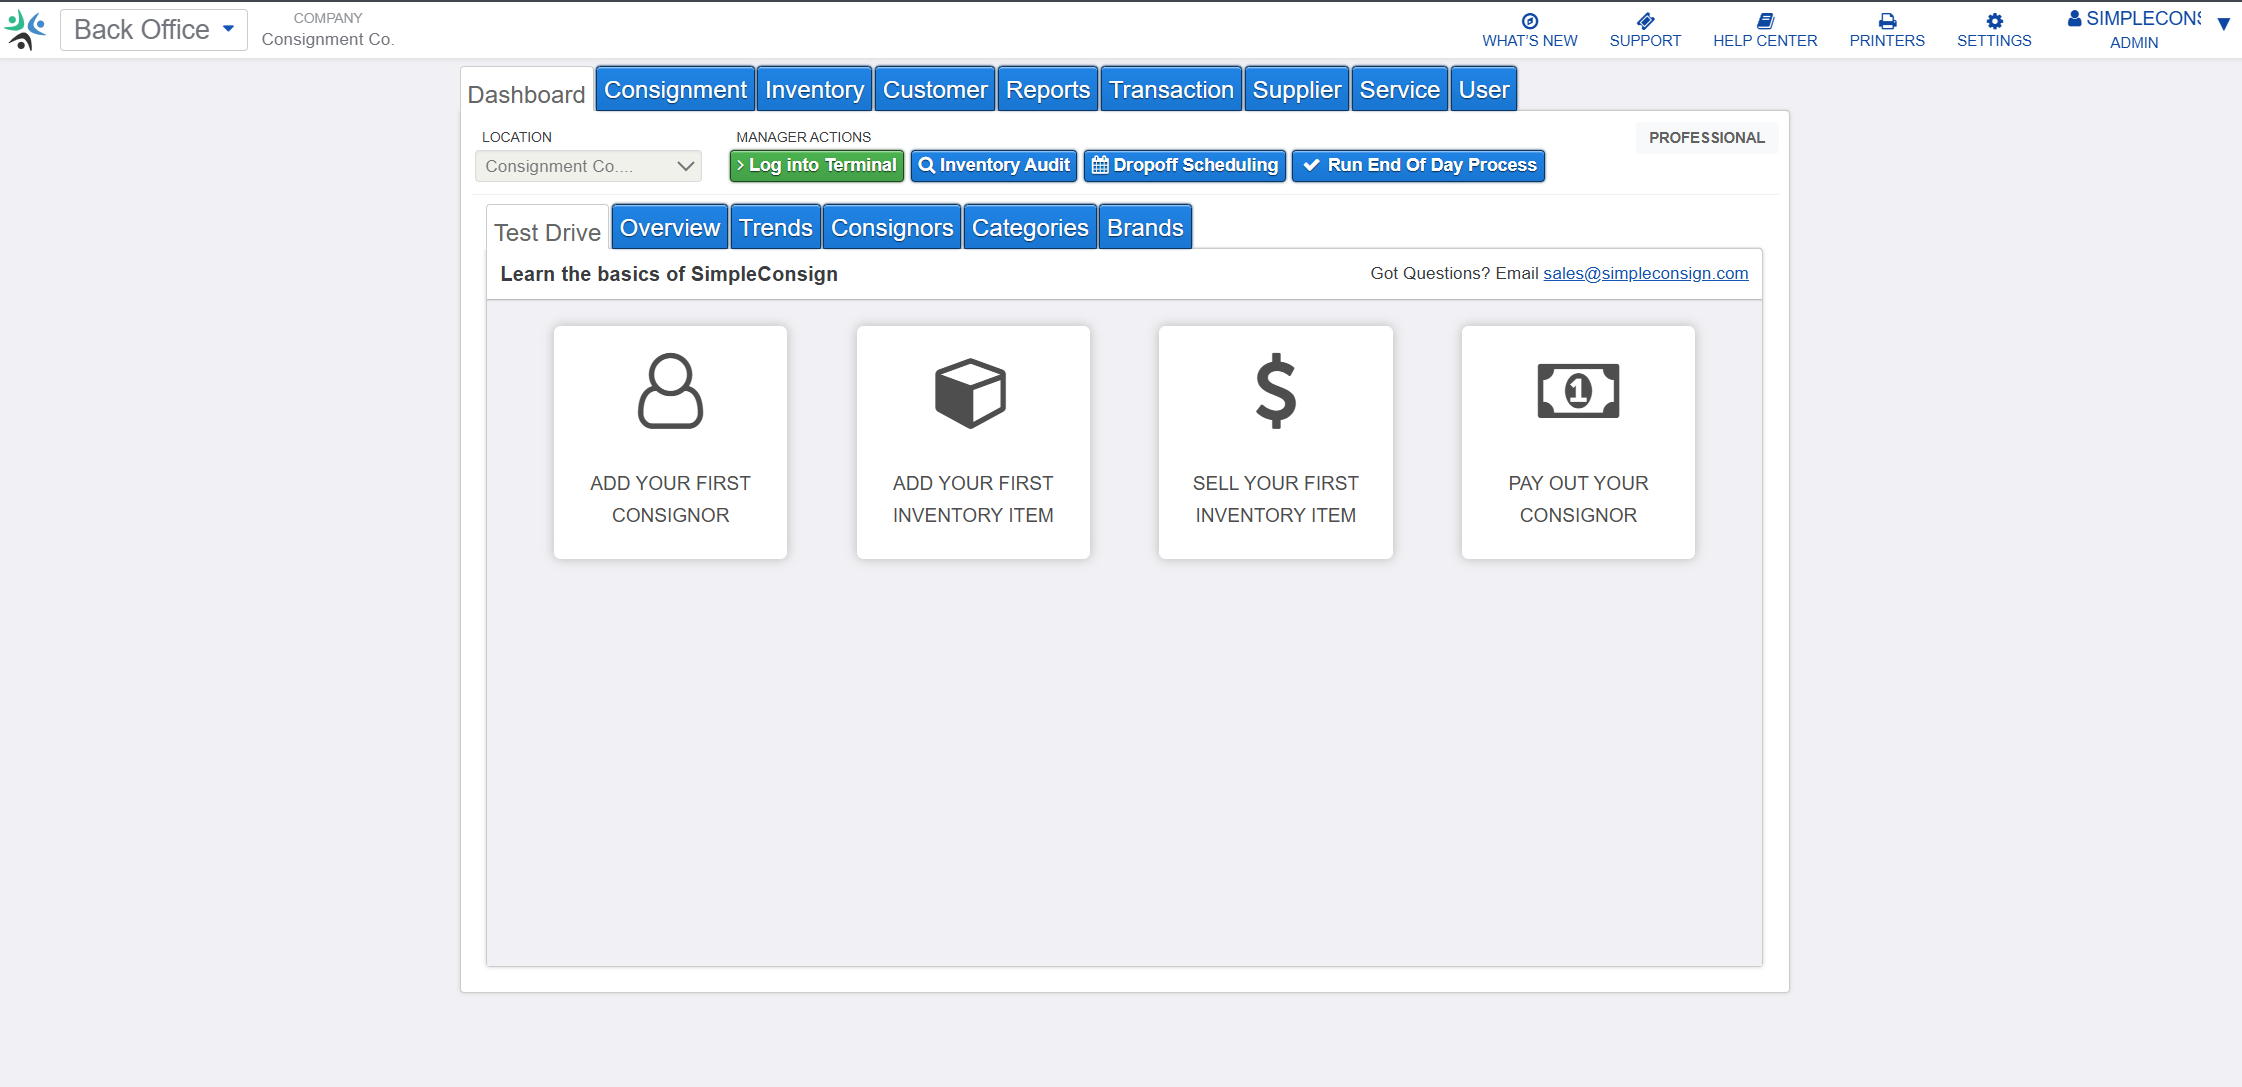Expand the Back Office dropdown
The height and width of the screenshot is (1087, 2242).
point(154,30)
